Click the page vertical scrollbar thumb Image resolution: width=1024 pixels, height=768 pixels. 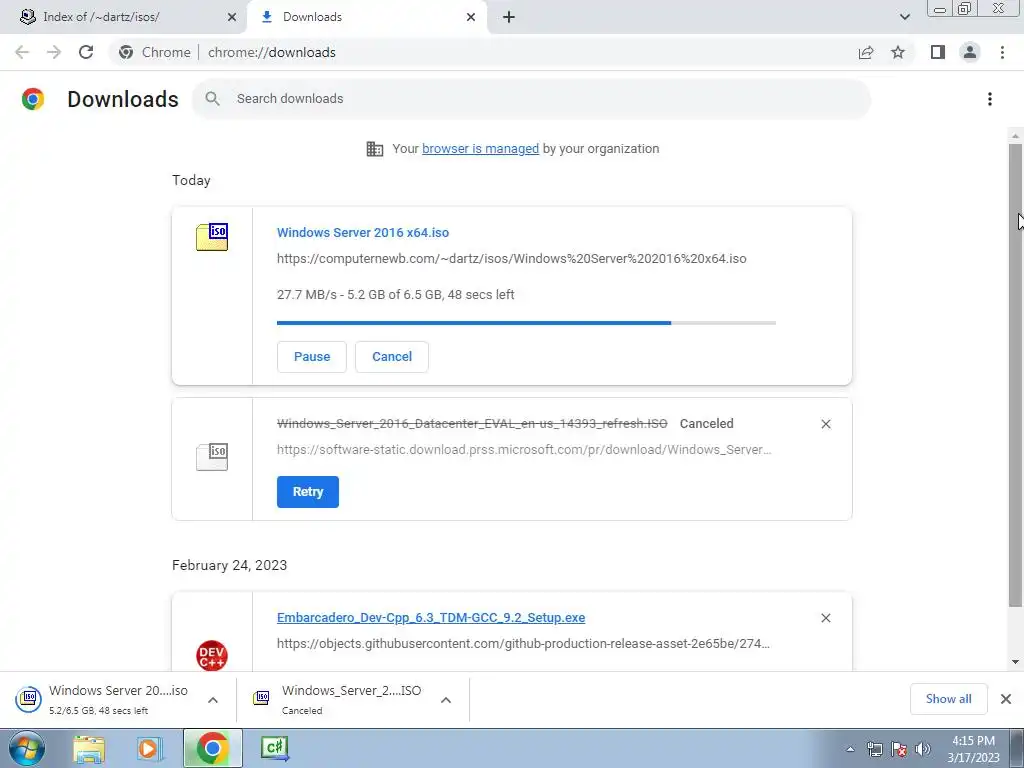tap(1015, 376)
